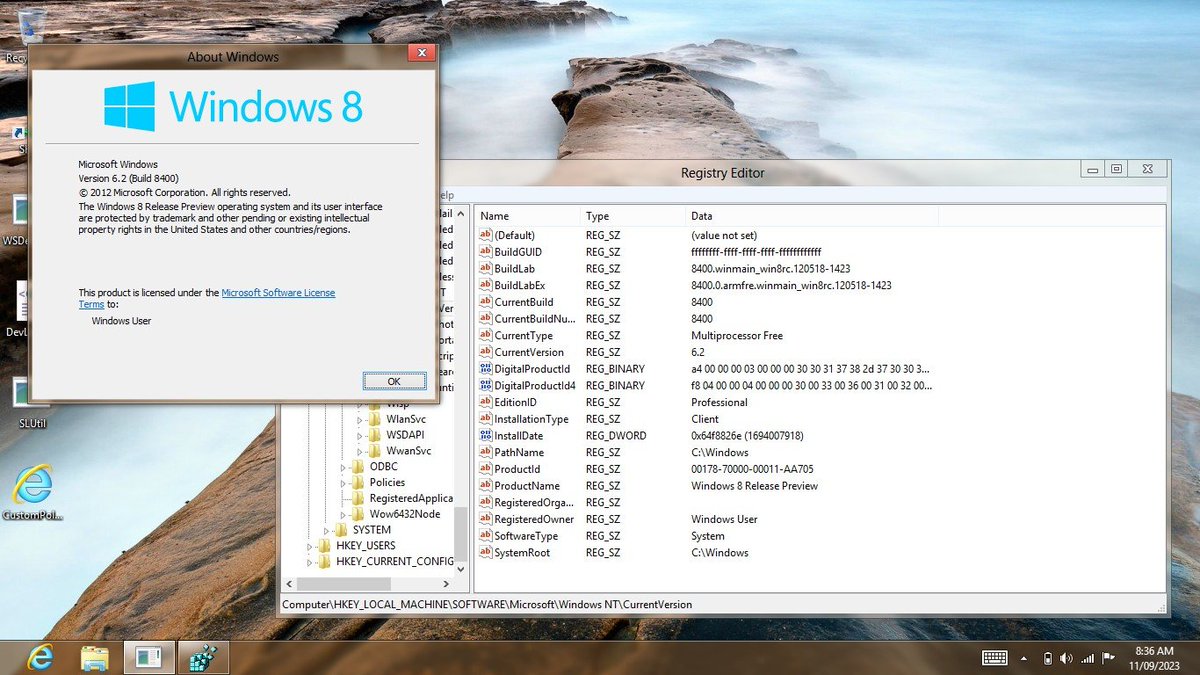Image resolution: width=1200 pixels, height=675 pixels.
Task: Select the SoftwareType value icon
Action: coord(486,536)
